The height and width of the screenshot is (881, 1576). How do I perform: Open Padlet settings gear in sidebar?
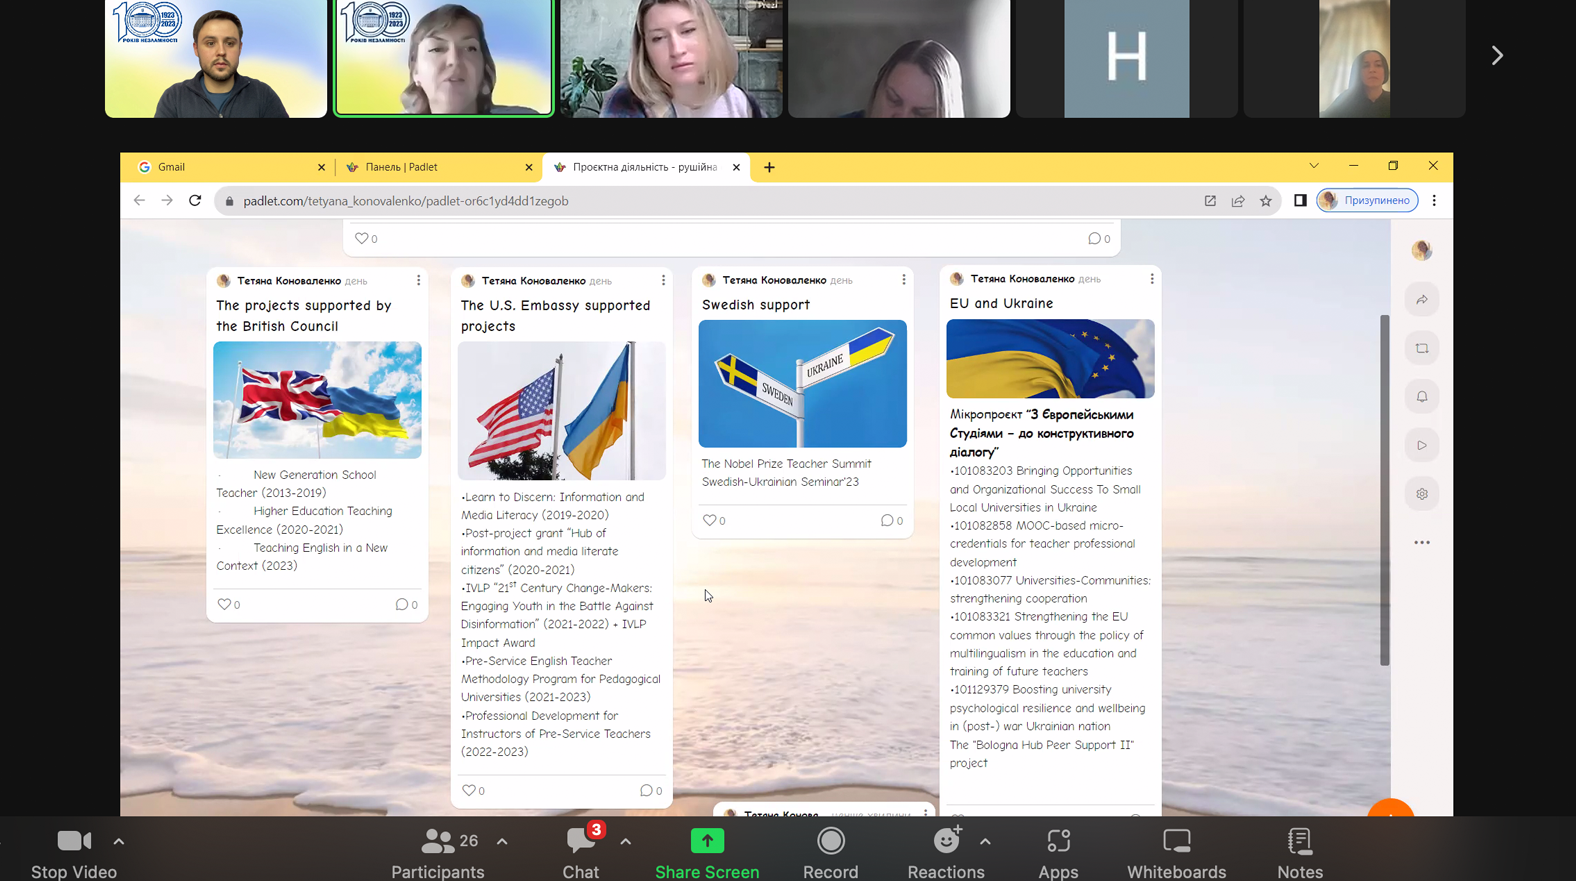(1421, 494)
